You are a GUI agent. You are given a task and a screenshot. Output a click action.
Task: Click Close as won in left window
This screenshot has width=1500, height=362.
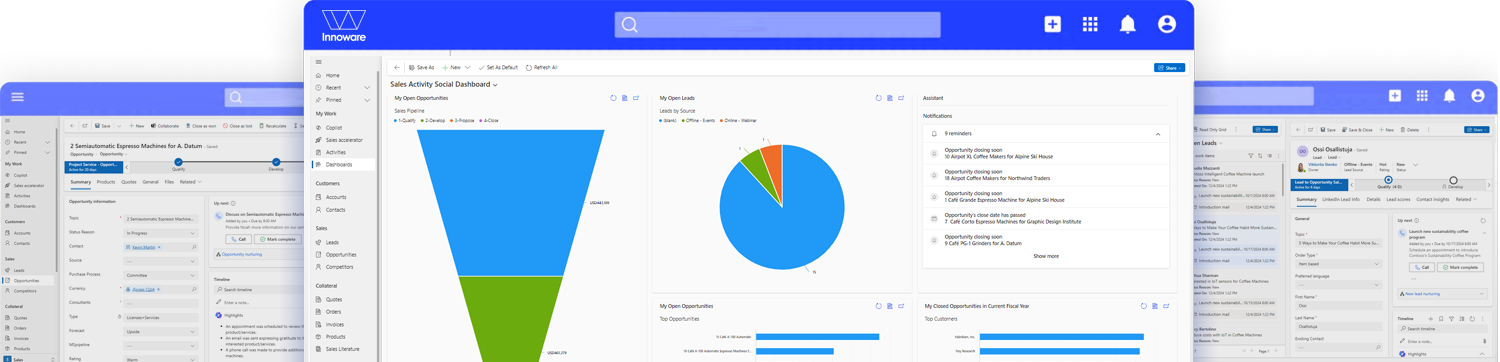point(200,126)
